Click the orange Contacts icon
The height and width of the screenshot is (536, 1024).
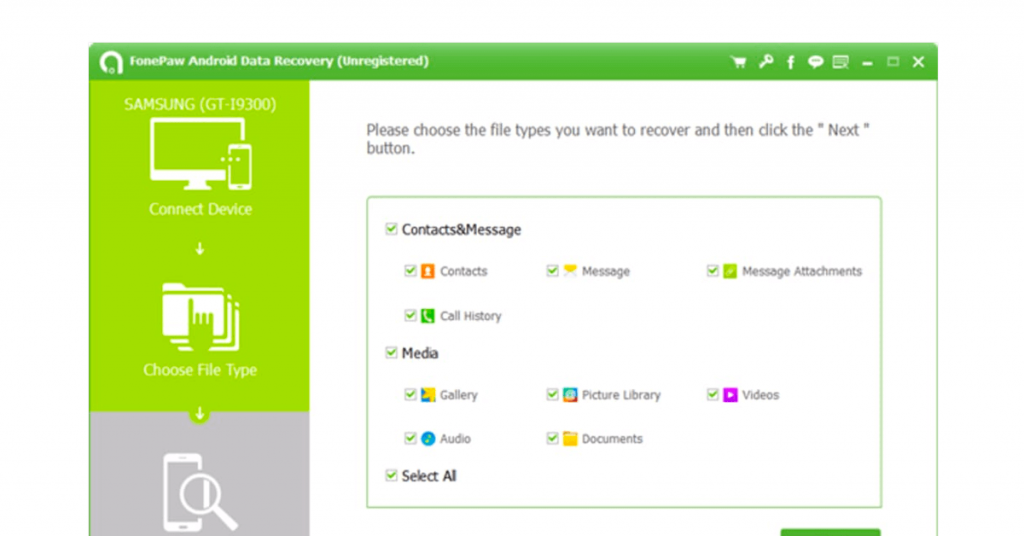pyautogui.click(x=428, y=271)
